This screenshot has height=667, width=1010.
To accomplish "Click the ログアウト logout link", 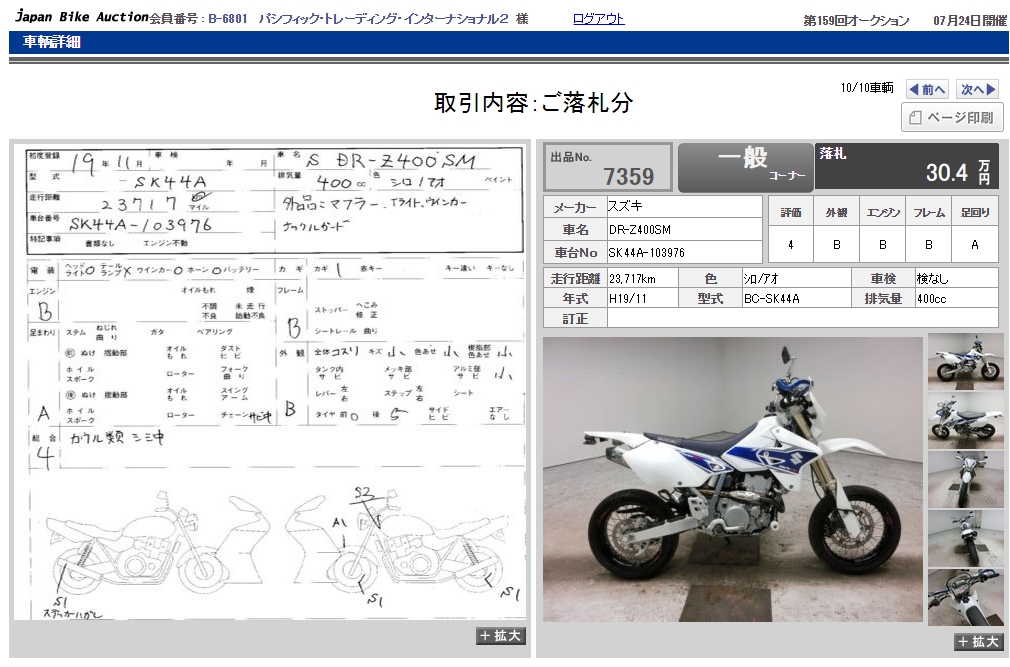I will [x=598, y=19].
